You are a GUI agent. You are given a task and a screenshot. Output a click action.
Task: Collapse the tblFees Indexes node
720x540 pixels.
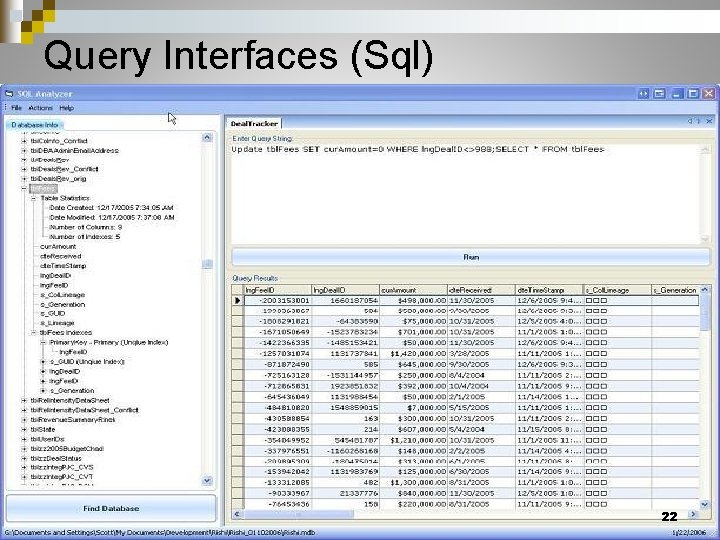pos(34,332)
